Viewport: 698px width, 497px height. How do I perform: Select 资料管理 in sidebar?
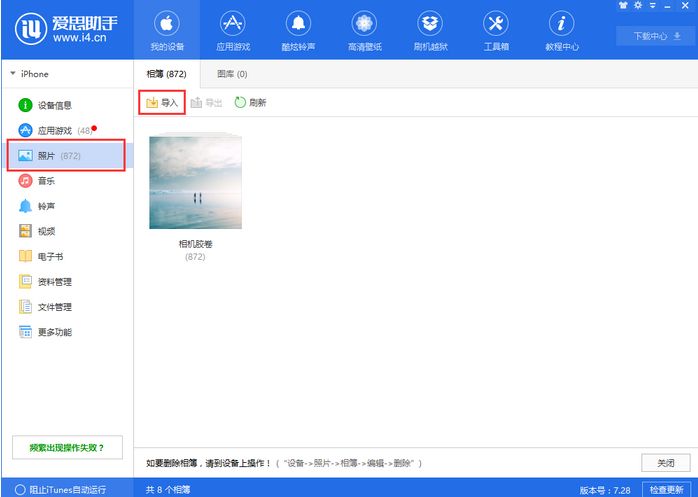pos(67,282)
